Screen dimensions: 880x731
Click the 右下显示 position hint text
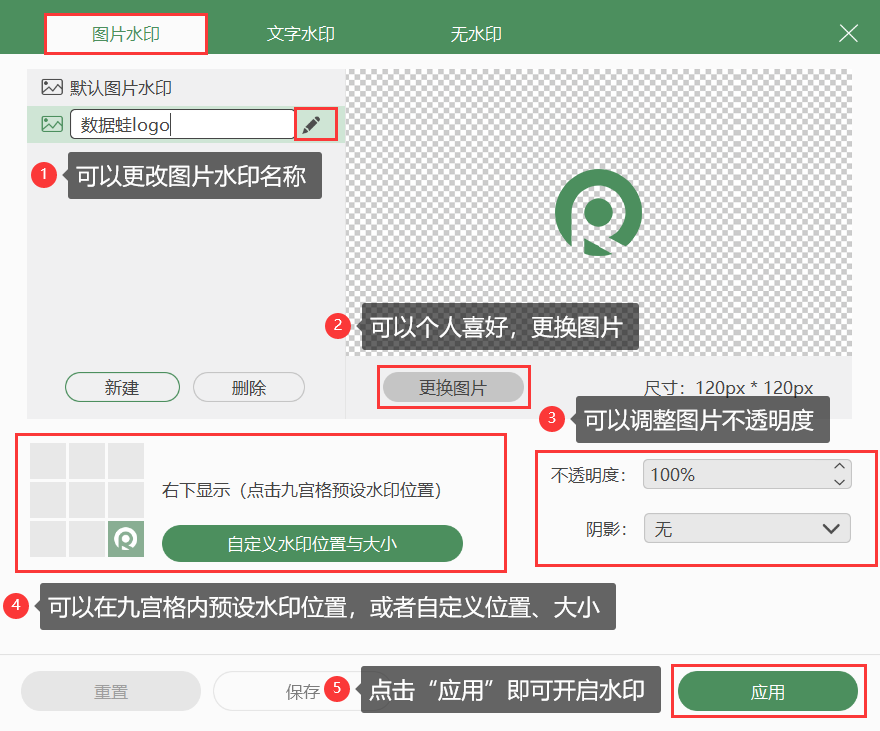302,490
